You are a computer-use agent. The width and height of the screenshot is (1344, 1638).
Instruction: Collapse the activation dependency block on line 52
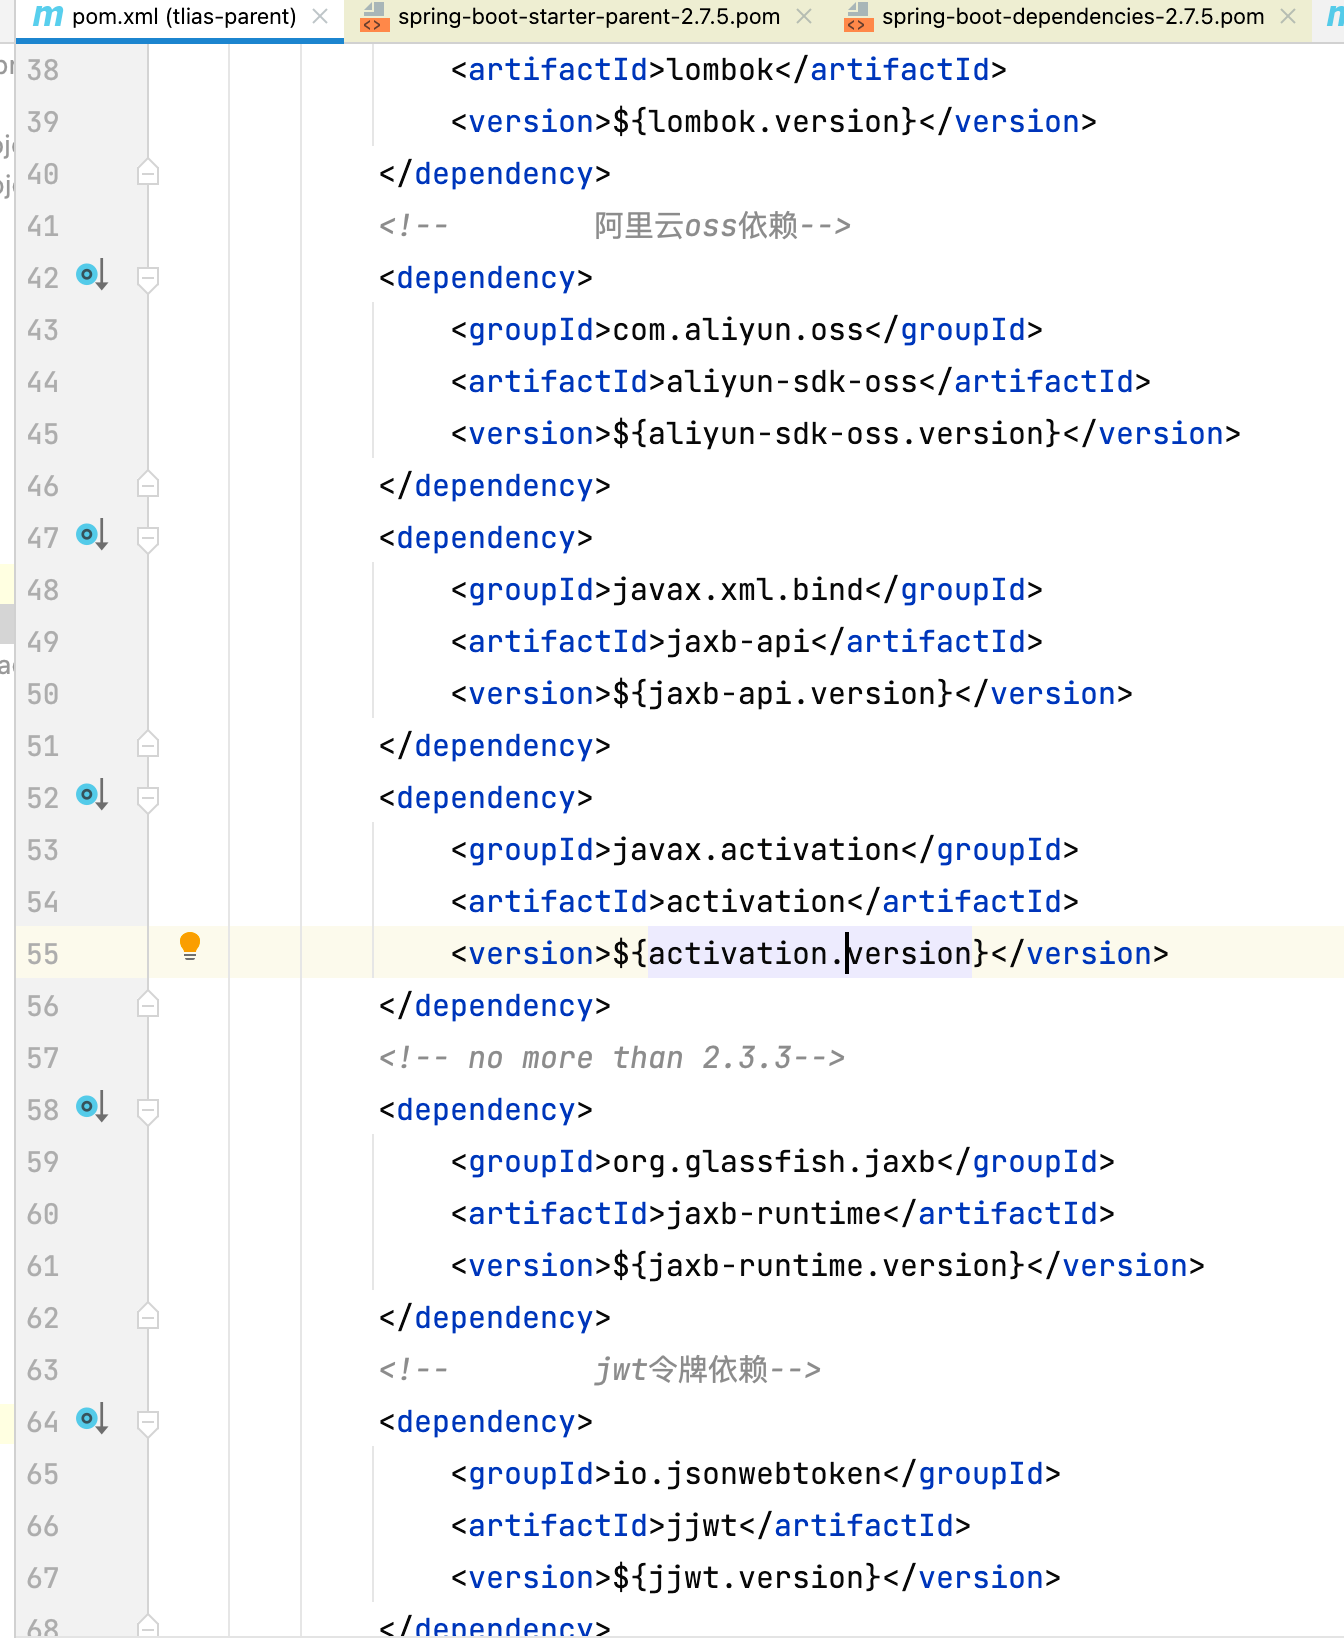(148, 799)
